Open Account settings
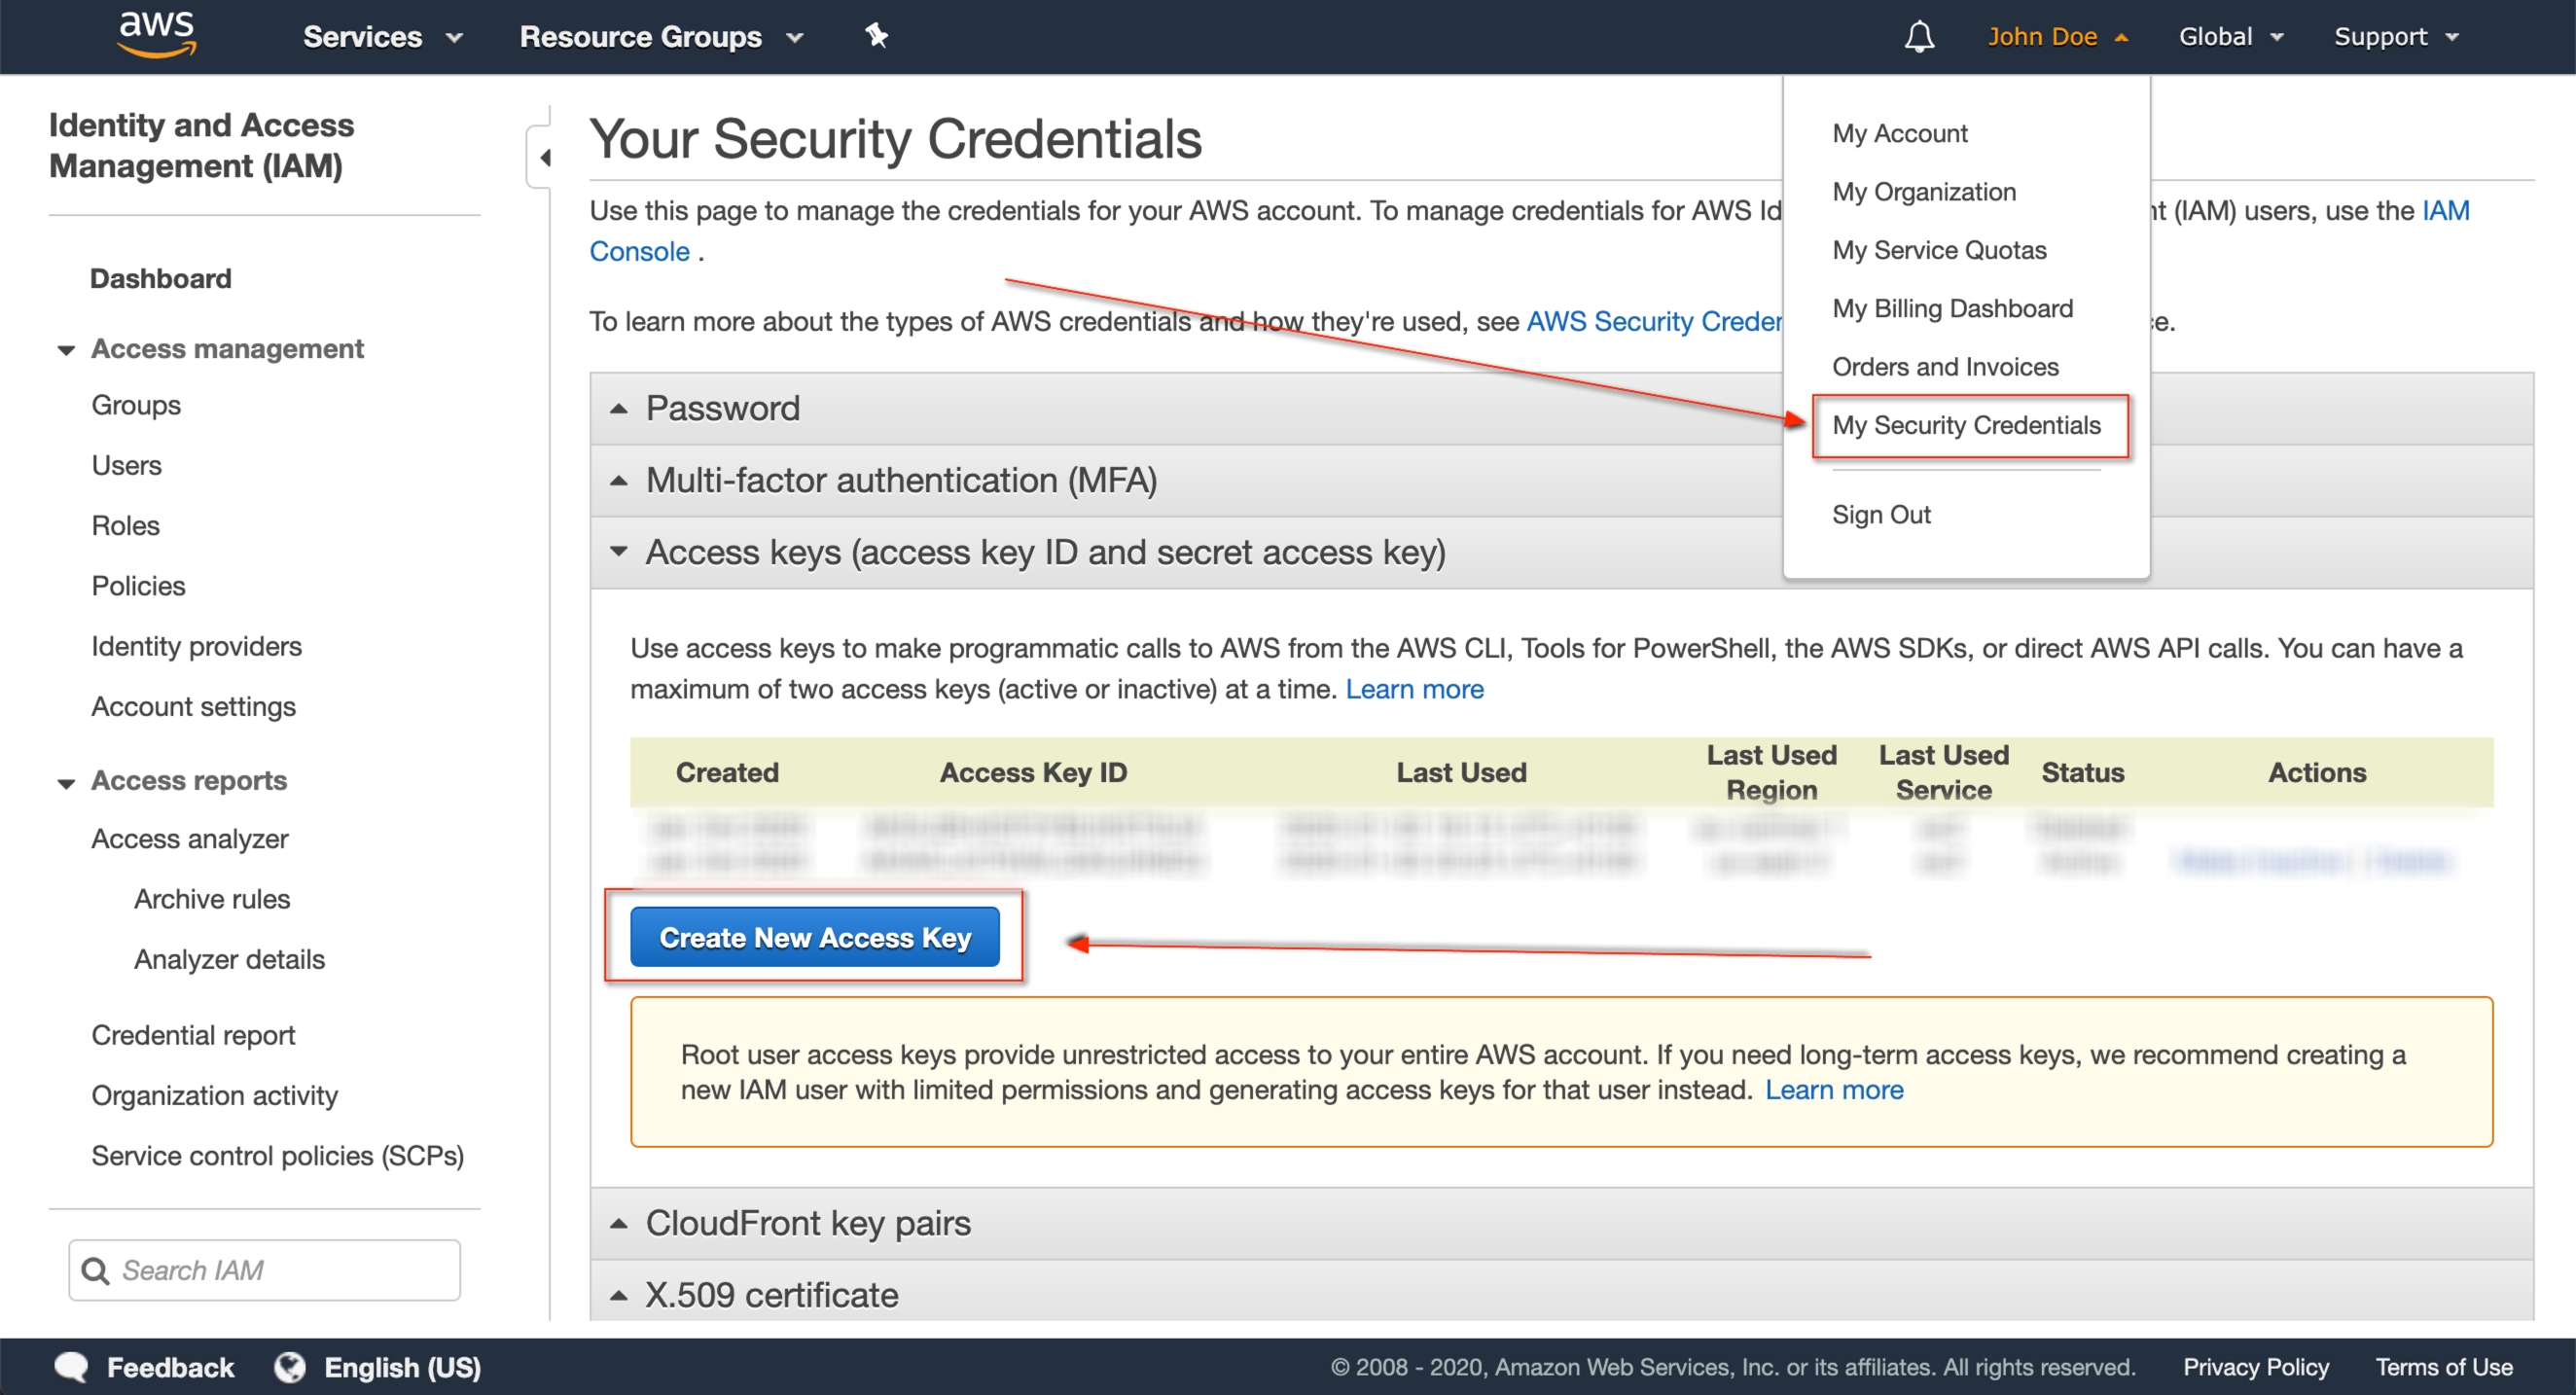The image size is (2576, 1395). [193, 706]
